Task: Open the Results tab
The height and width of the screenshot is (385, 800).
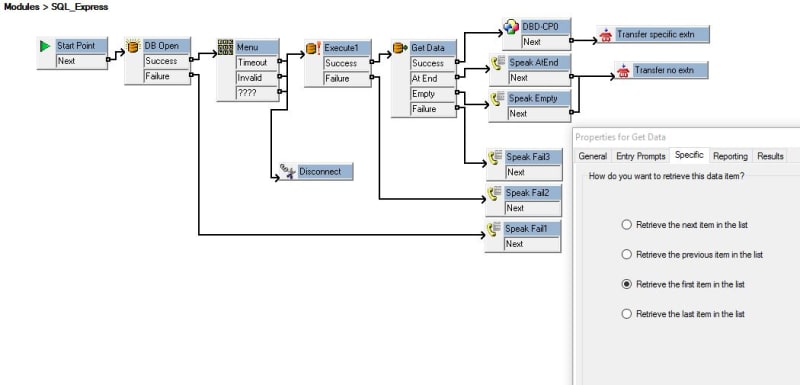Action: [770, 156]
